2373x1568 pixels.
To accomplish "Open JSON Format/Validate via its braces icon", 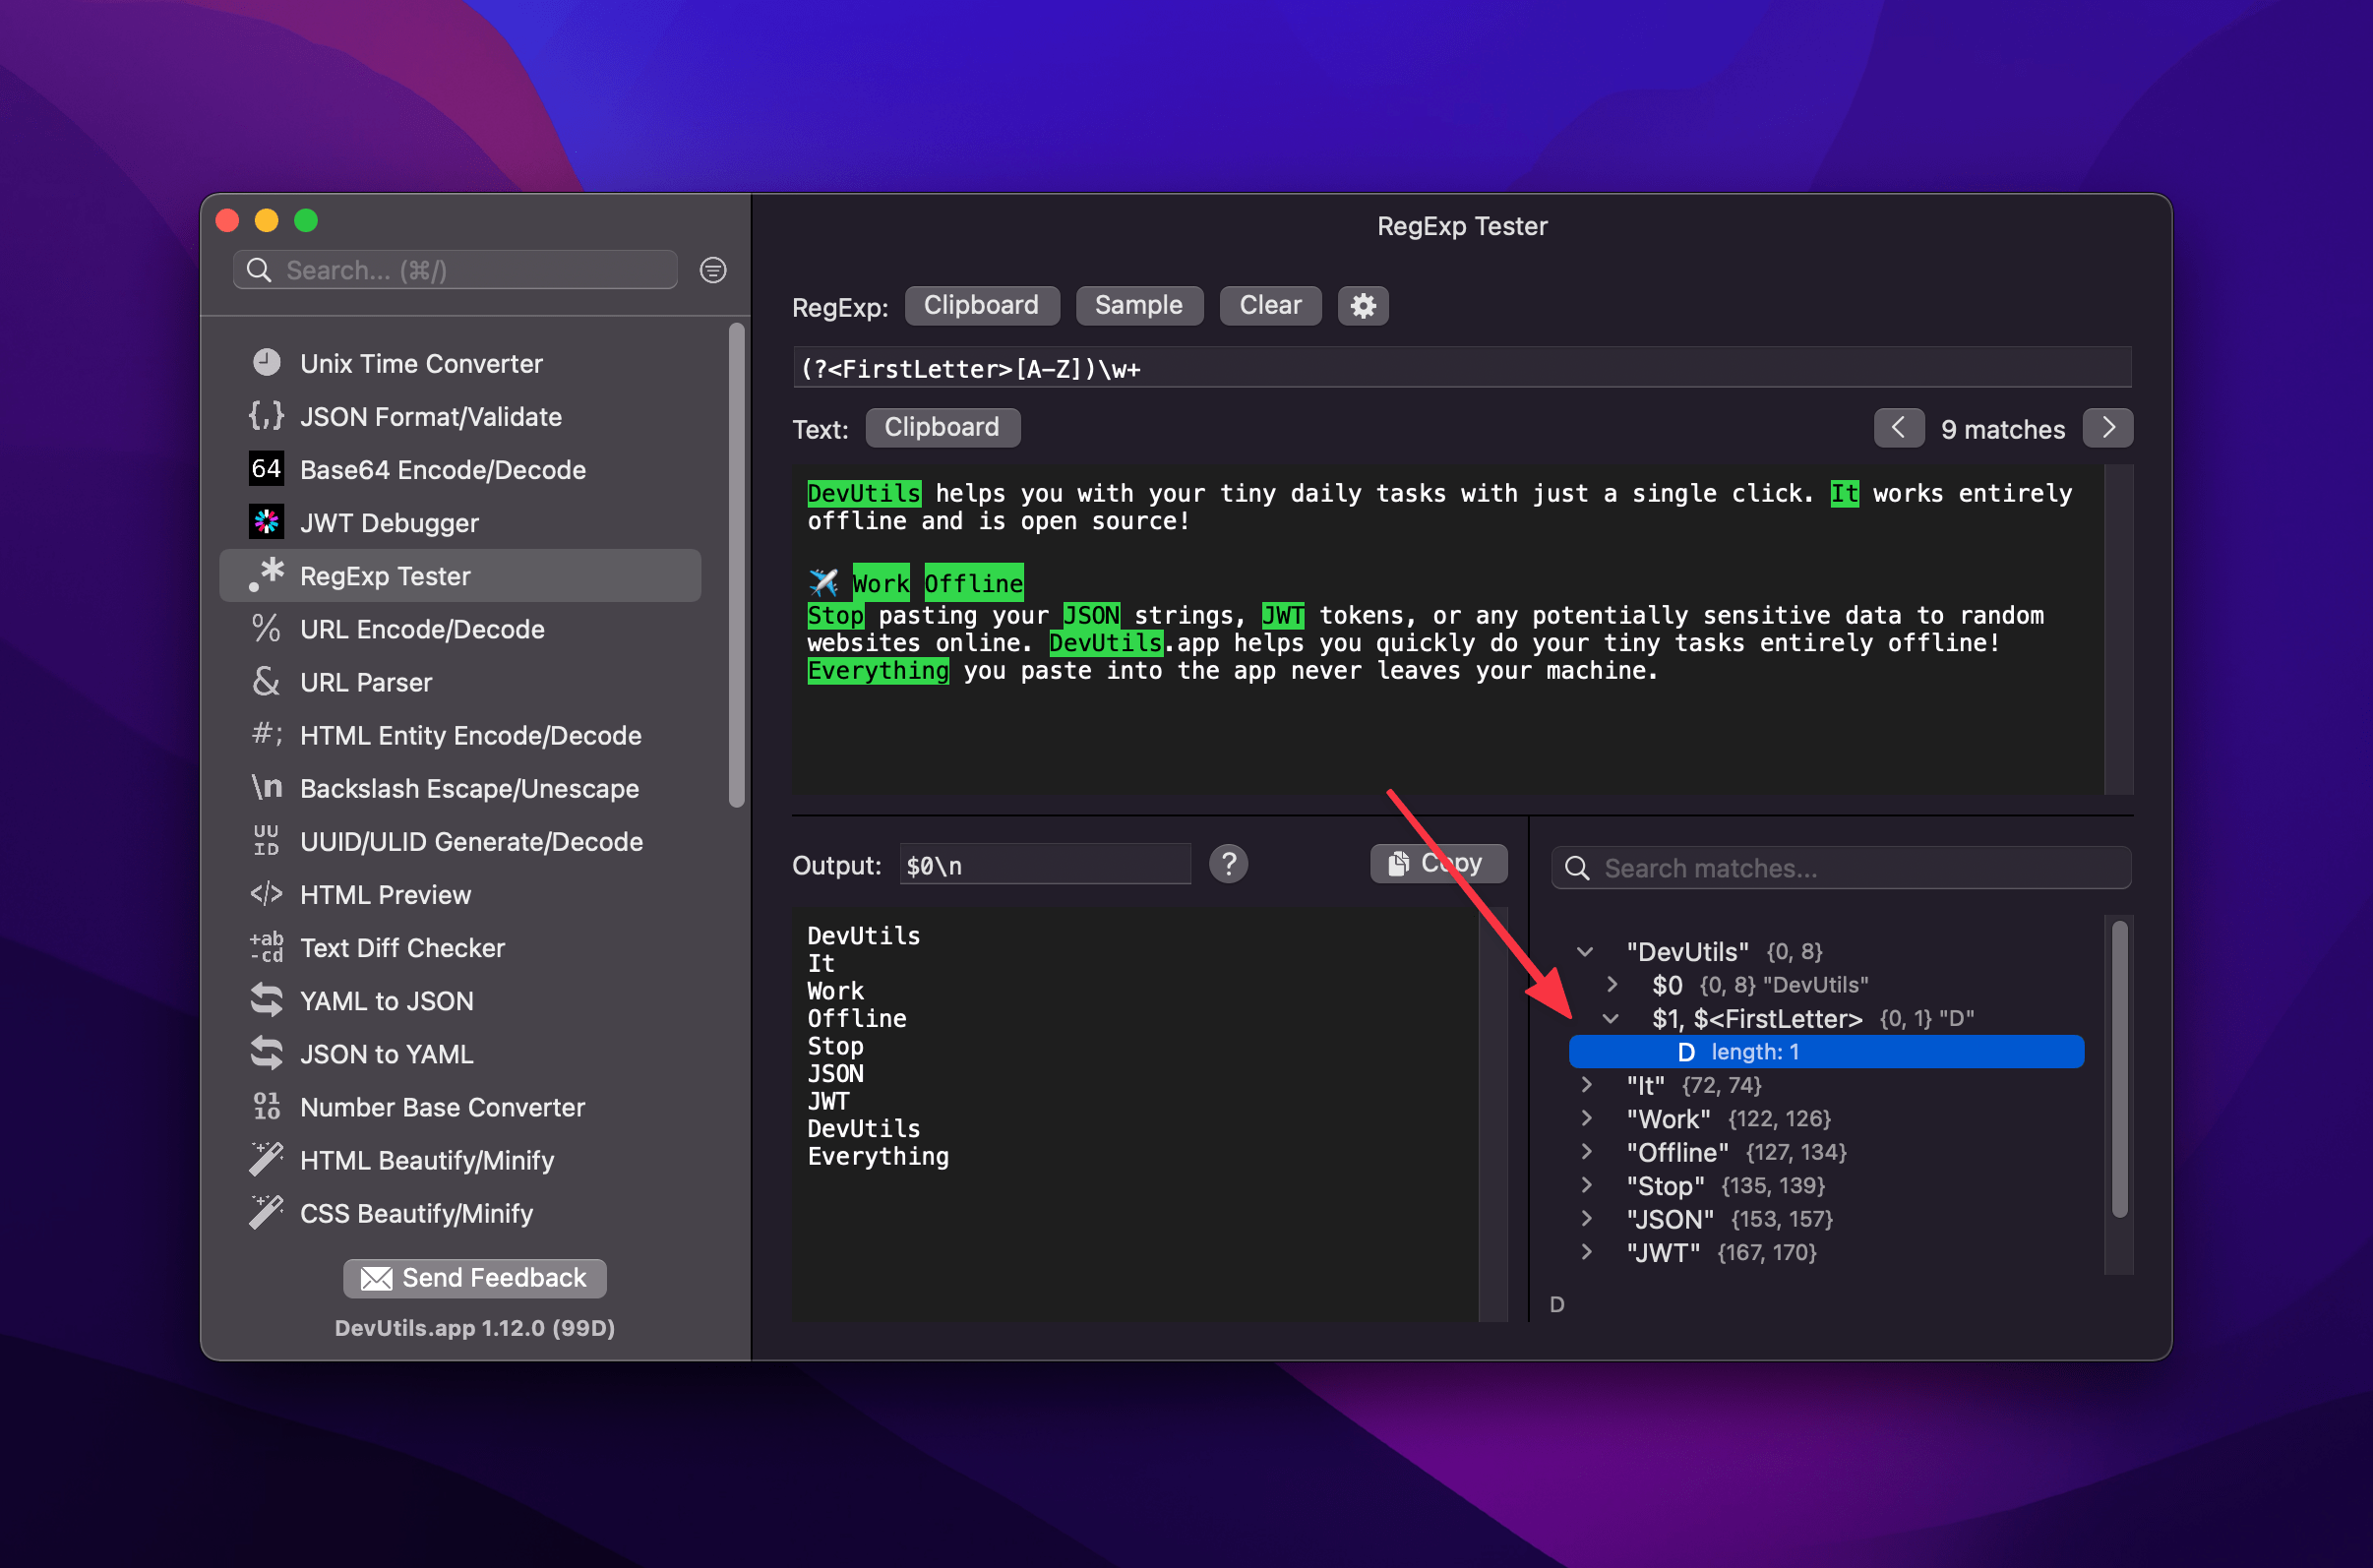I will coord(266,416).
